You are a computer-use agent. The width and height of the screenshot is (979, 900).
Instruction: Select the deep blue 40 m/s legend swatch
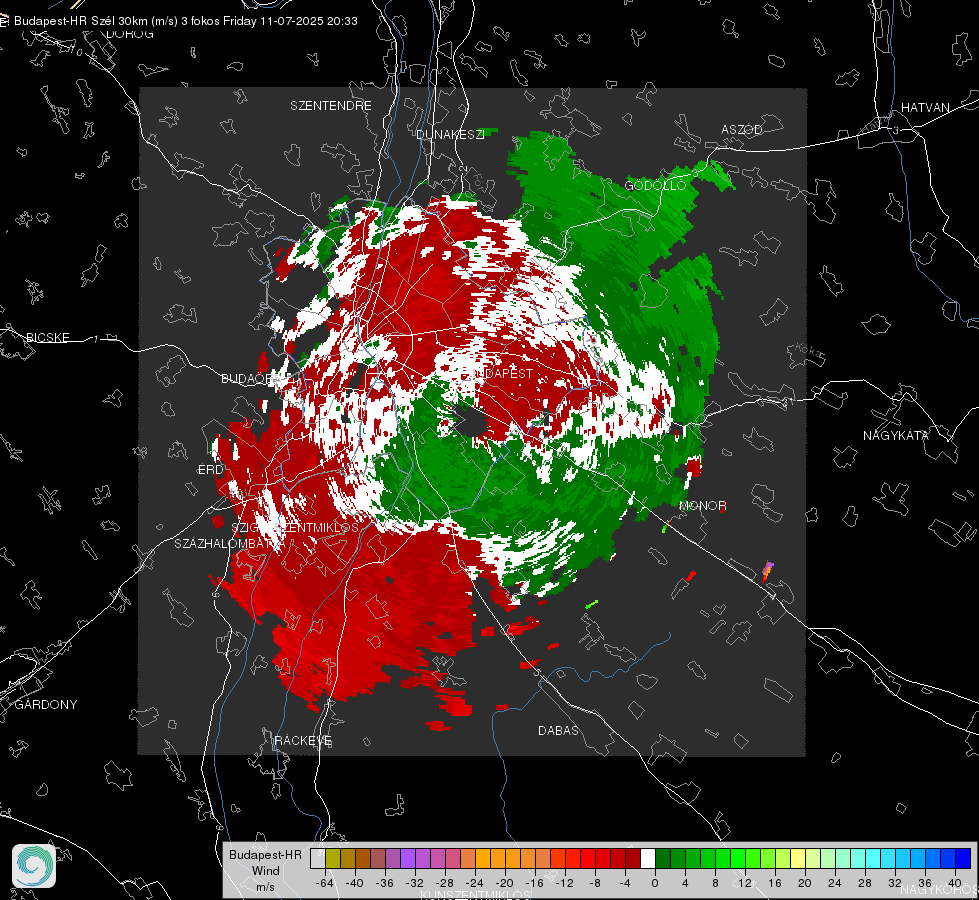(963, 858)
